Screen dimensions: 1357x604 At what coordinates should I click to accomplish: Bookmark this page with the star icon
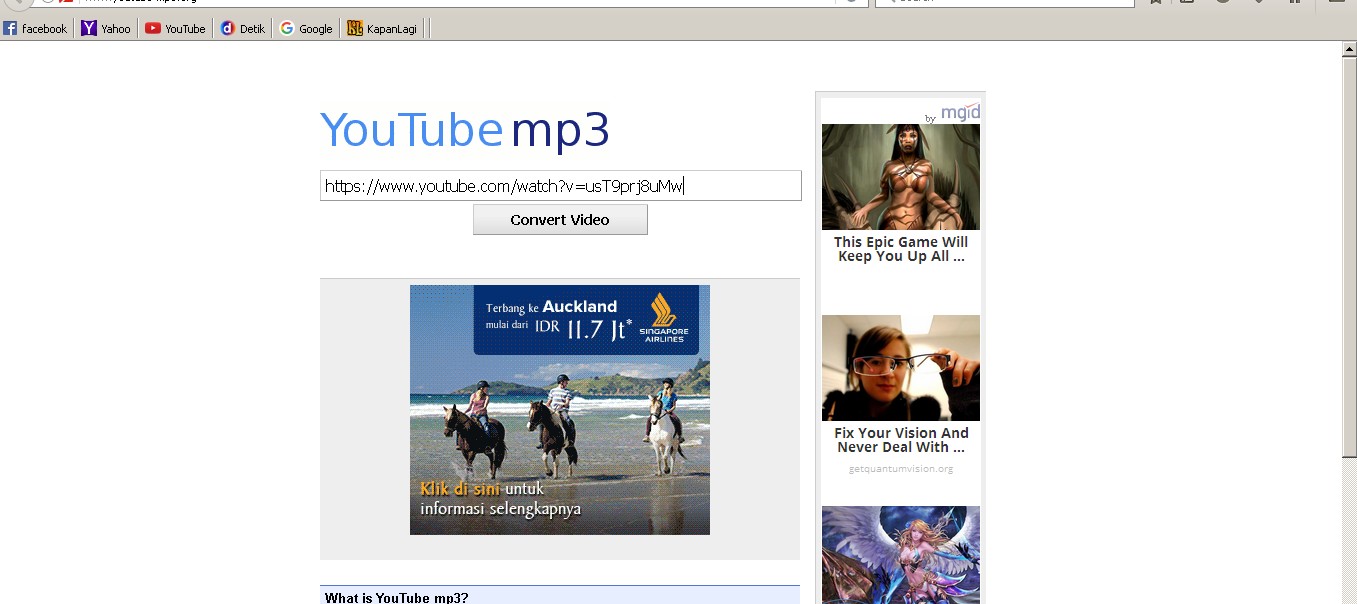coord(1155,4)
